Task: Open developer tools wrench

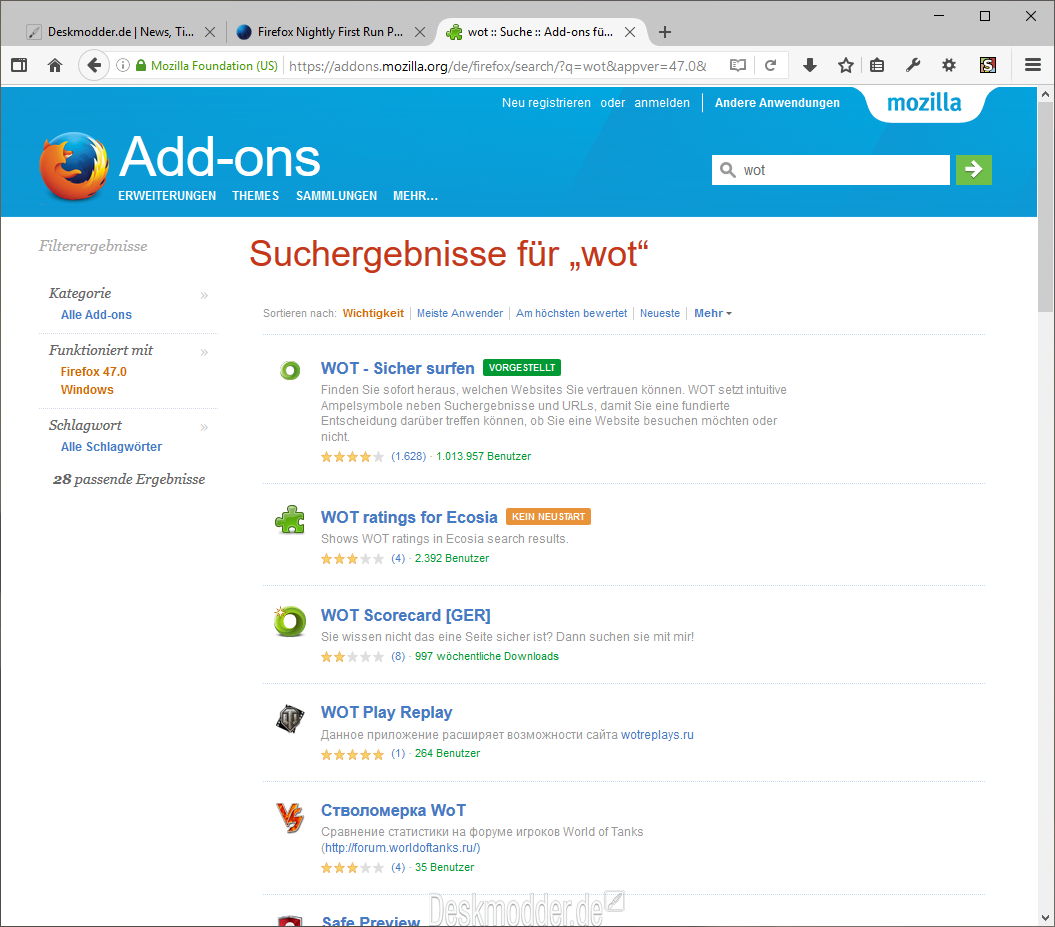Action: tap(912, 65)
